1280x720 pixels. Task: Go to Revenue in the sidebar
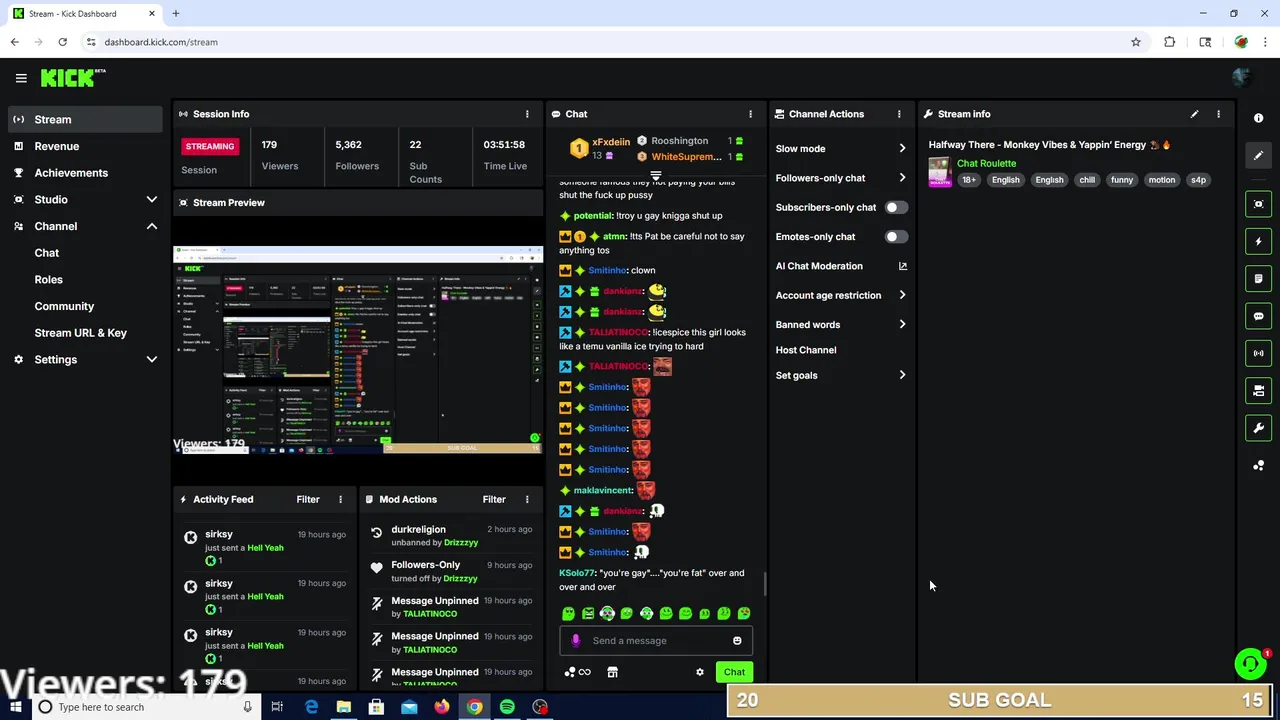(83, 146)
